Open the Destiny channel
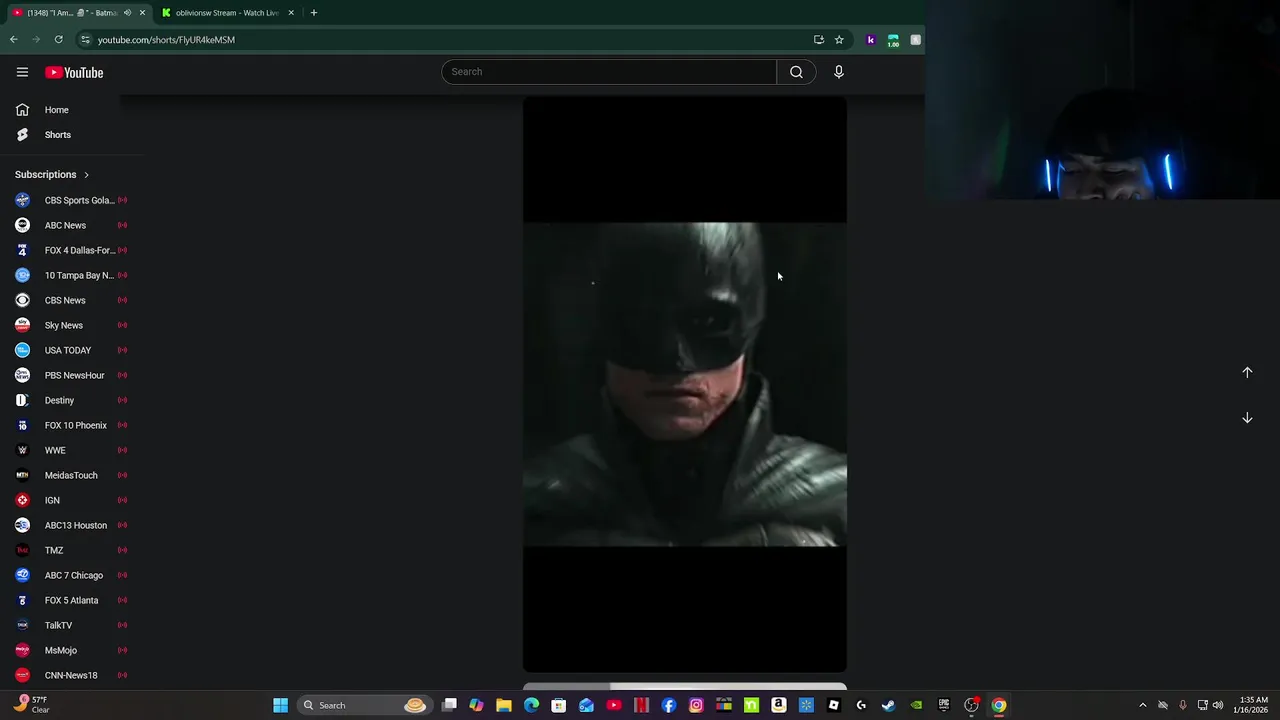The height and width of the screenshot is (720, 1280). (x=70, y=400)
